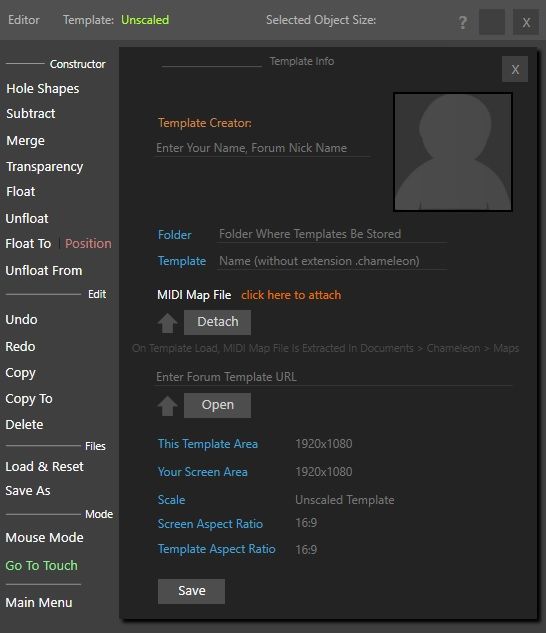Save the template info
Viewport: 546px width, 633px height.
[x=191, y=591]
